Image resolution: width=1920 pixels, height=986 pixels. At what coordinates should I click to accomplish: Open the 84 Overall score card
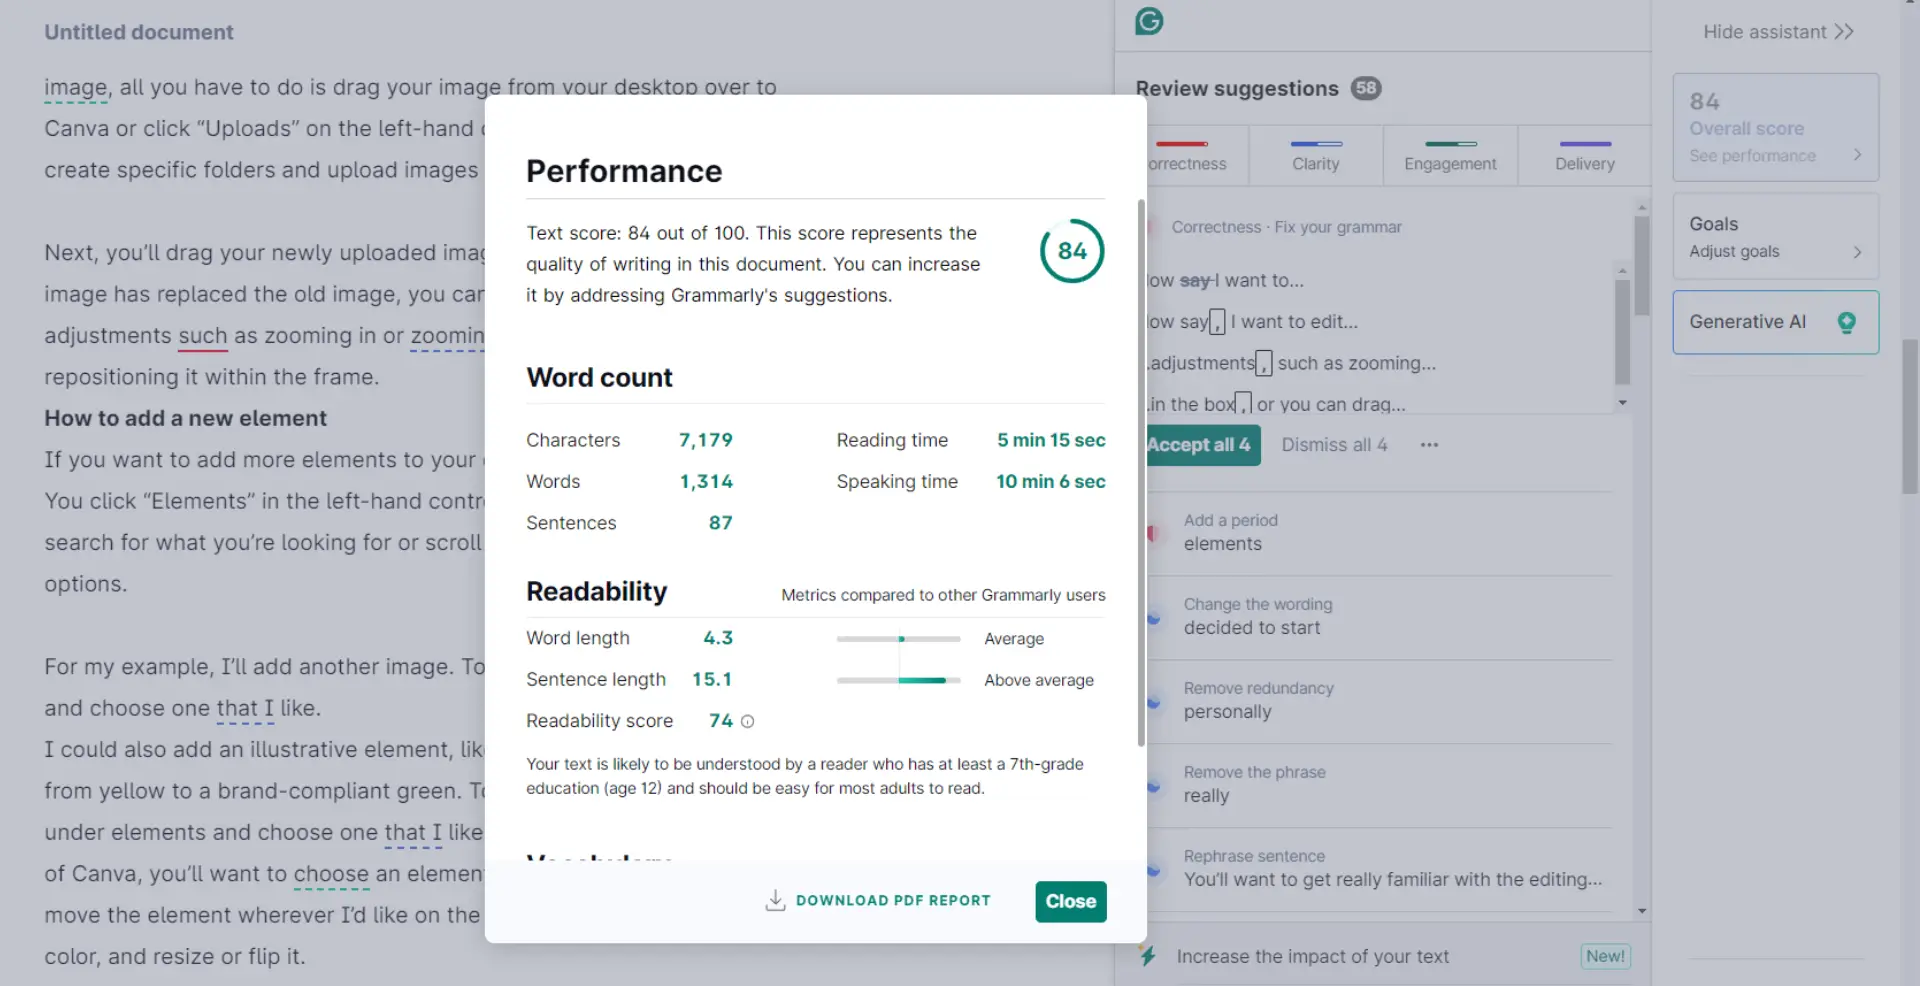click(x=1775, y=127)
